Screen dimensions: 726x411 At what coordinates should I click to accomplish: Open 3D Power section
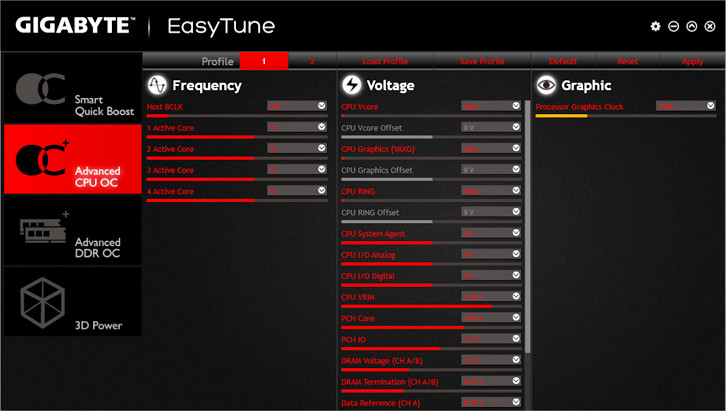(x=73, y=301)
